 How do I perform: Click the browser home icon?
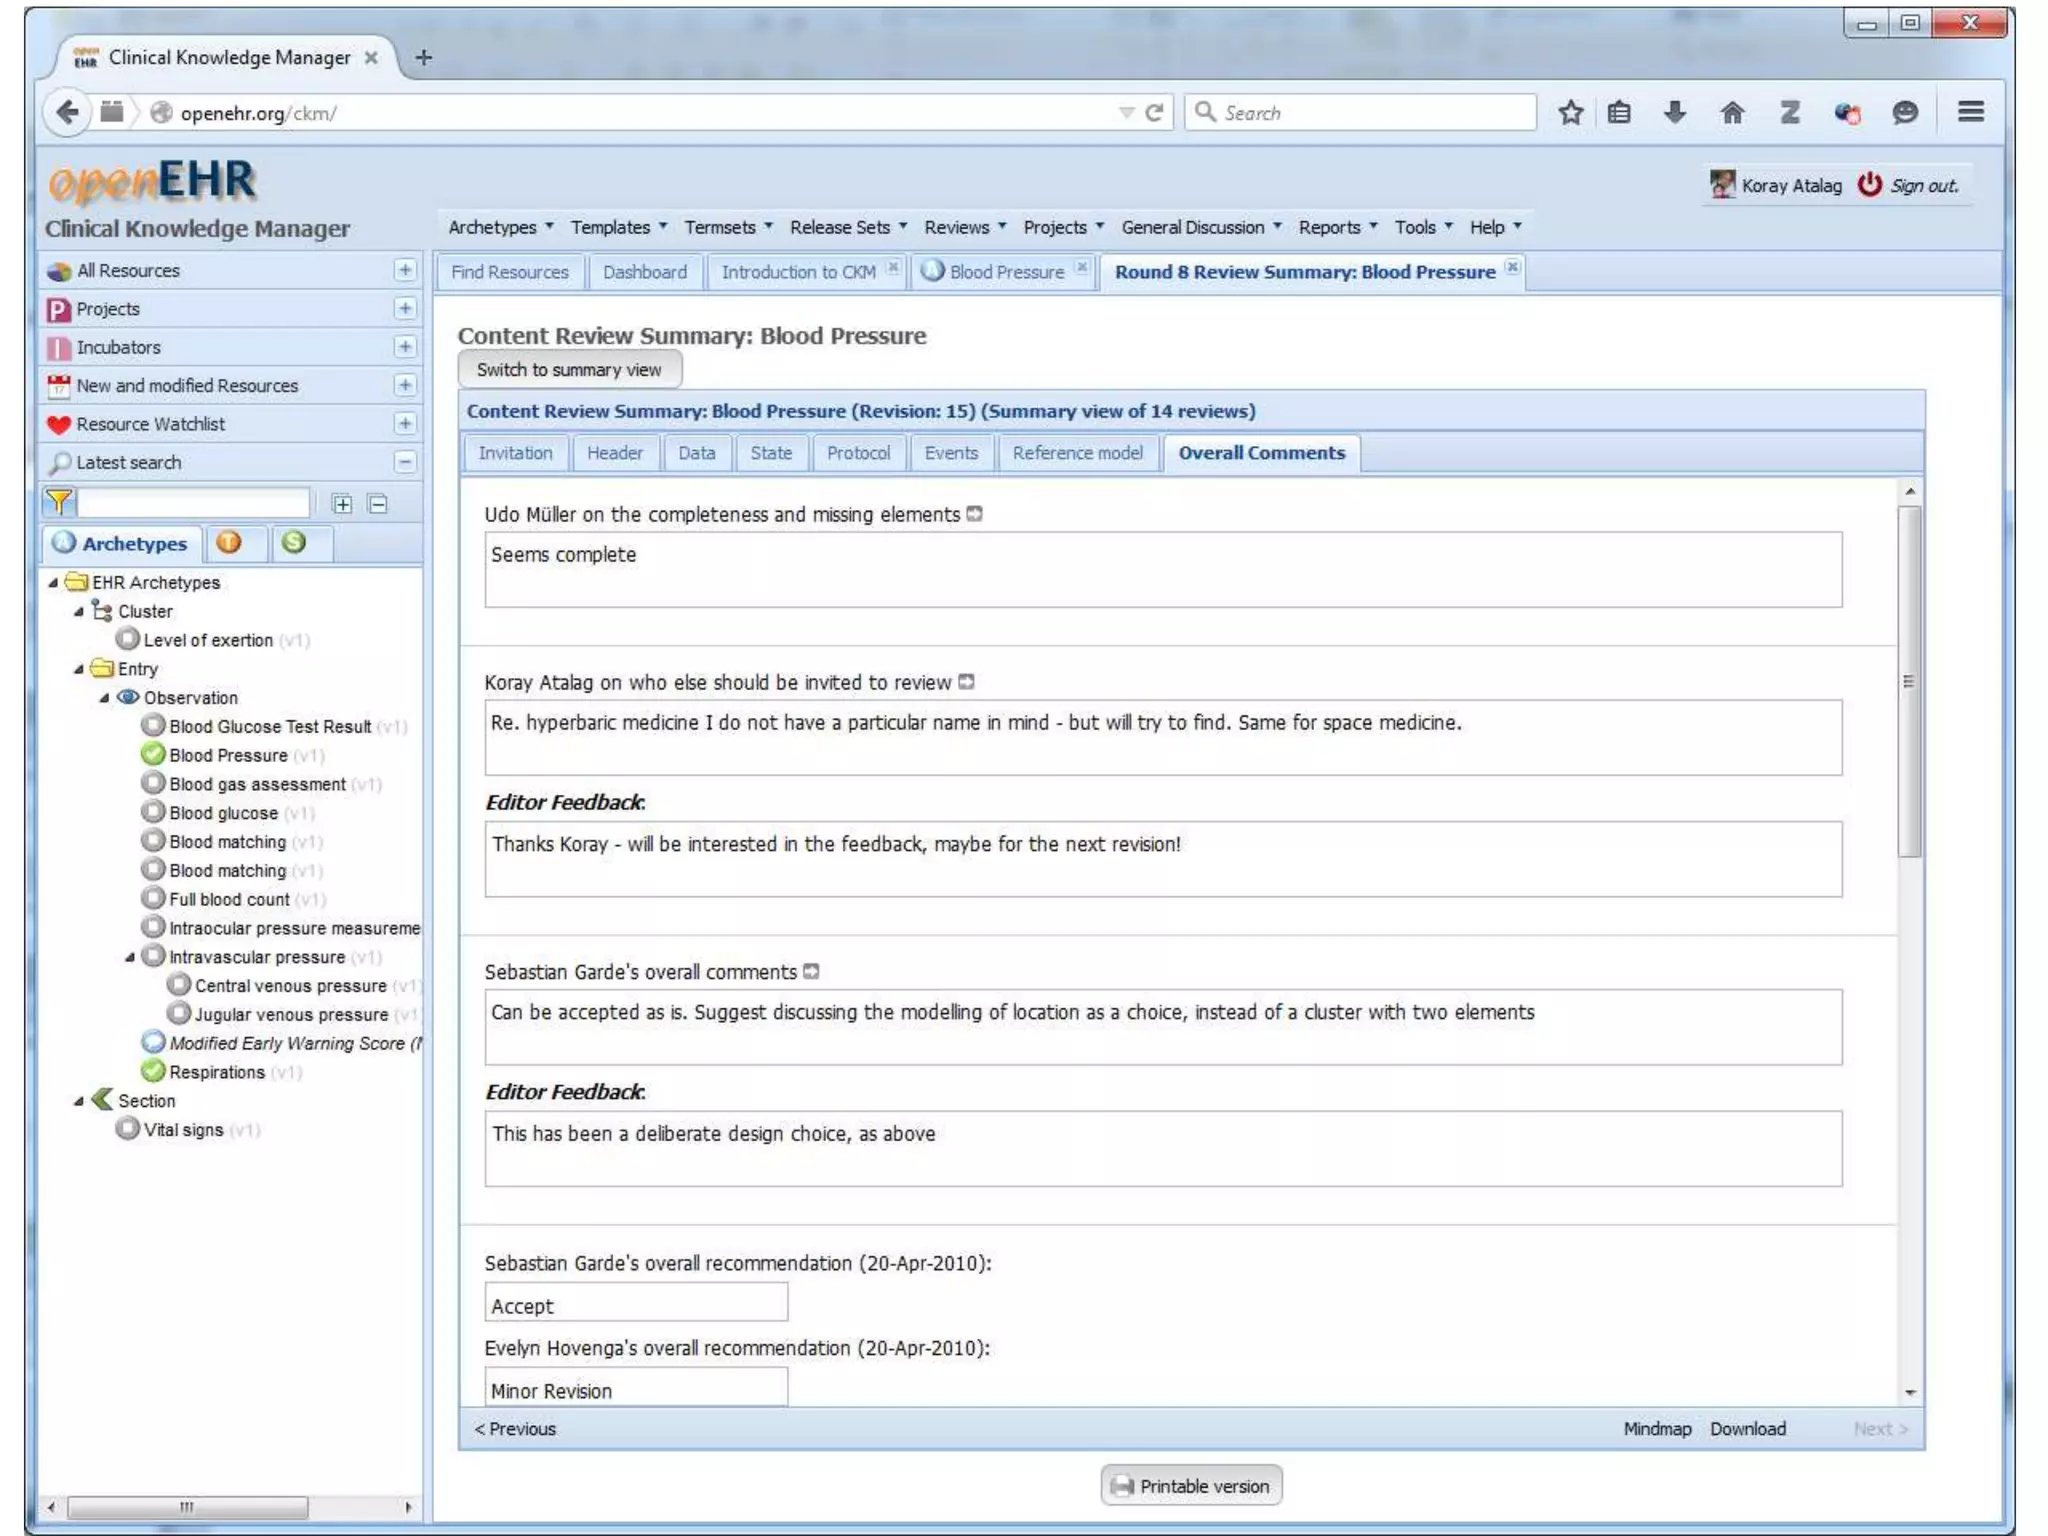(1732, 112)
